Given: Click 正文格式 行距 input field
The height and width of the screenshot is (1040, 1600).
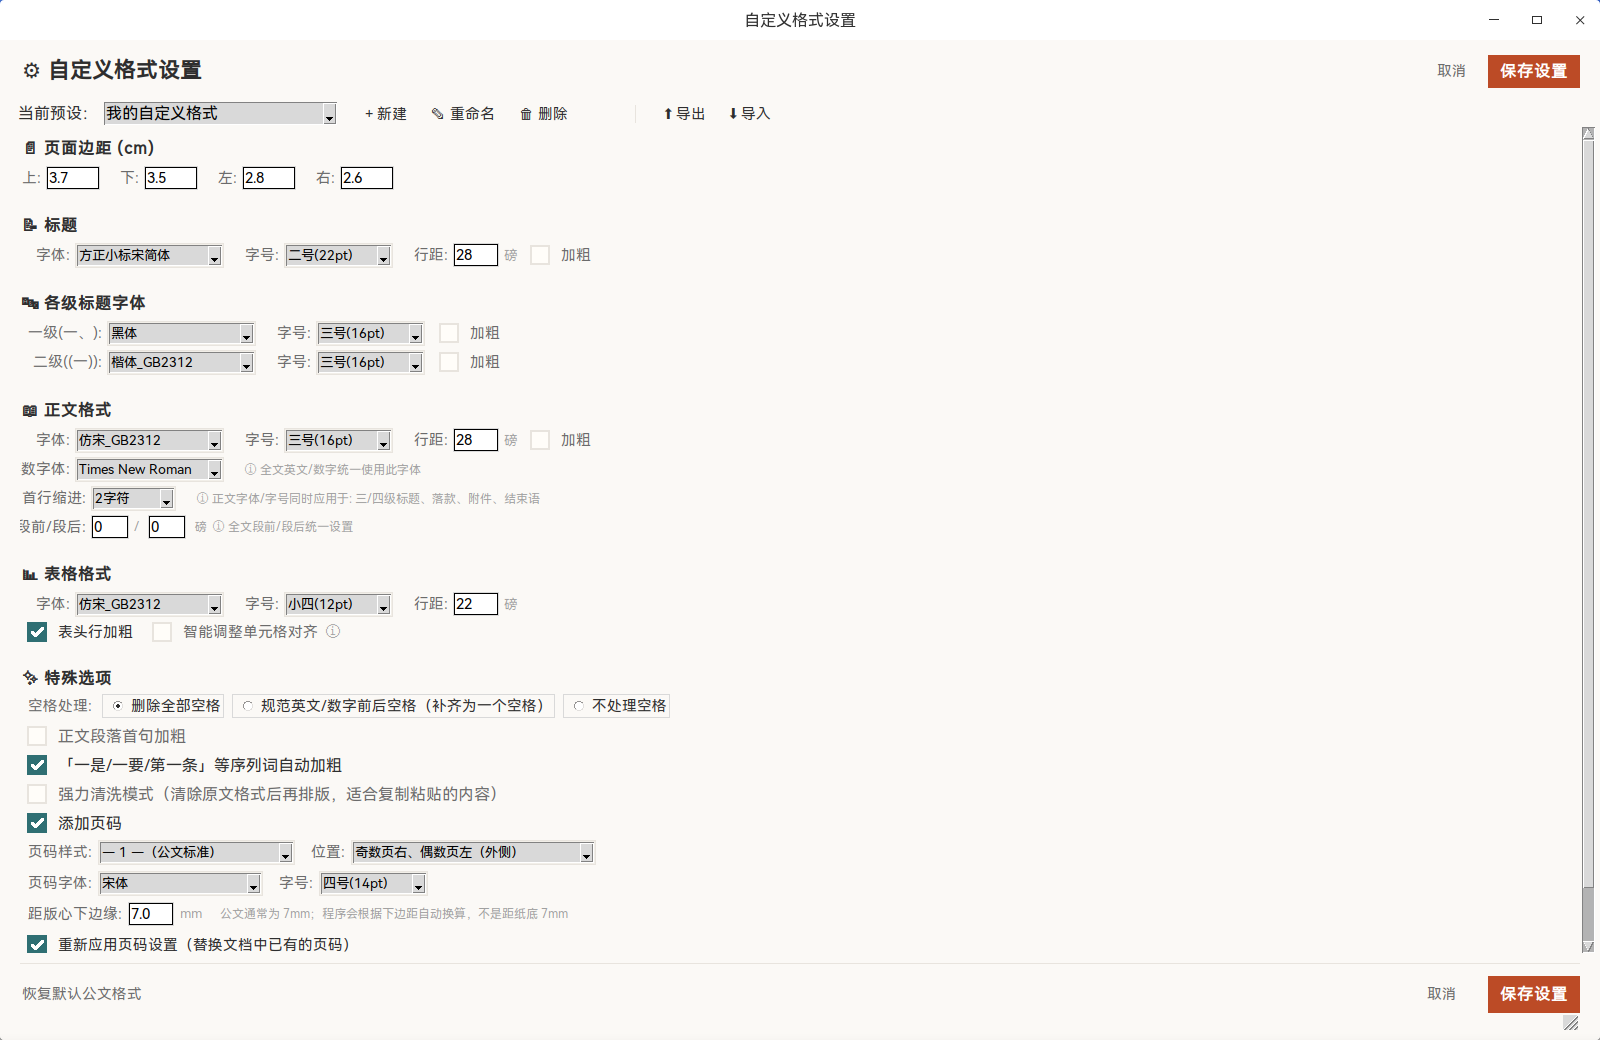Looking at the screenshot, I should [476, 440].
